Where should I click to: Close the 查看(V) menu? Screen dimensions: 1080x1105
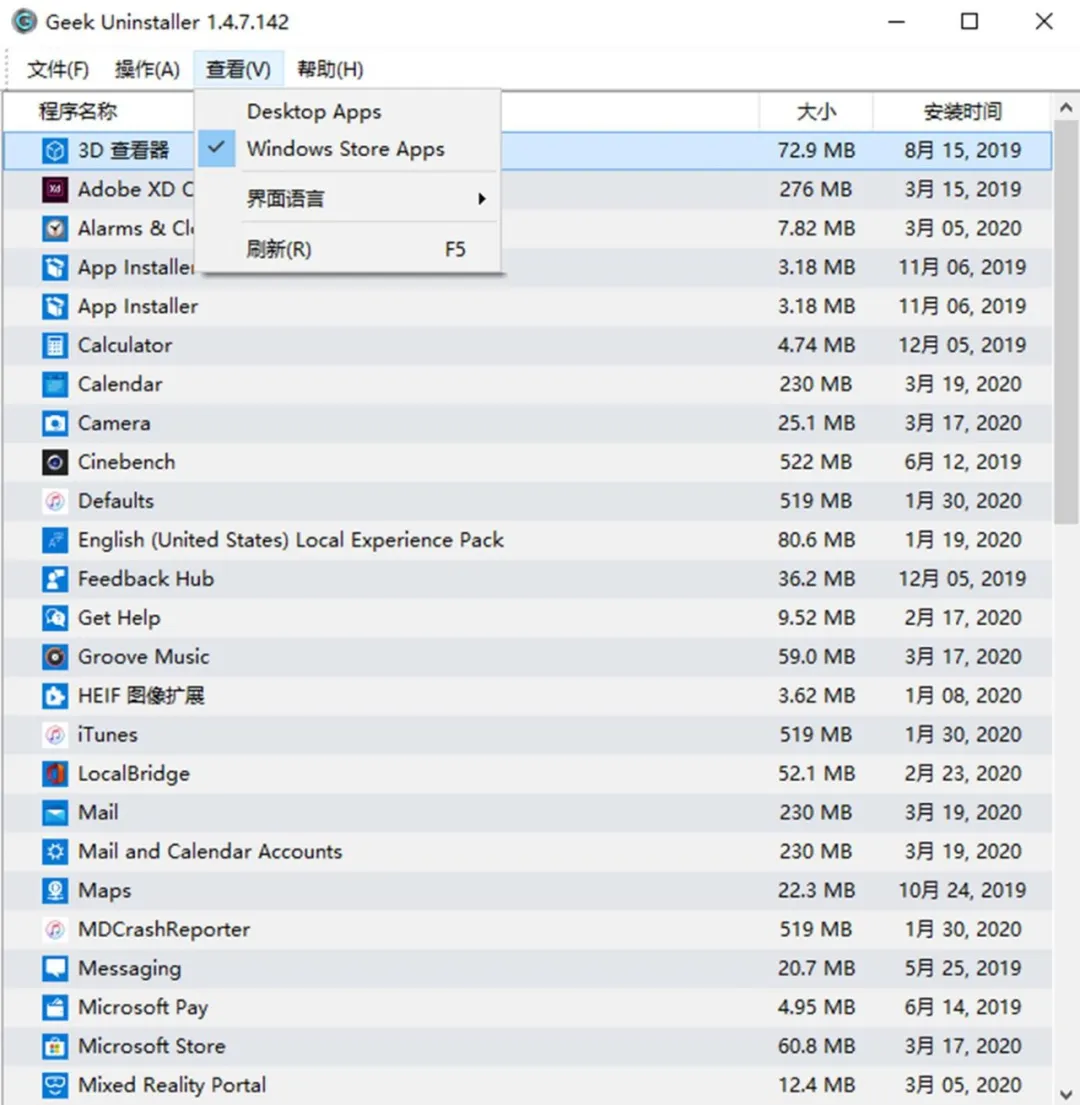tap(238, 69)
